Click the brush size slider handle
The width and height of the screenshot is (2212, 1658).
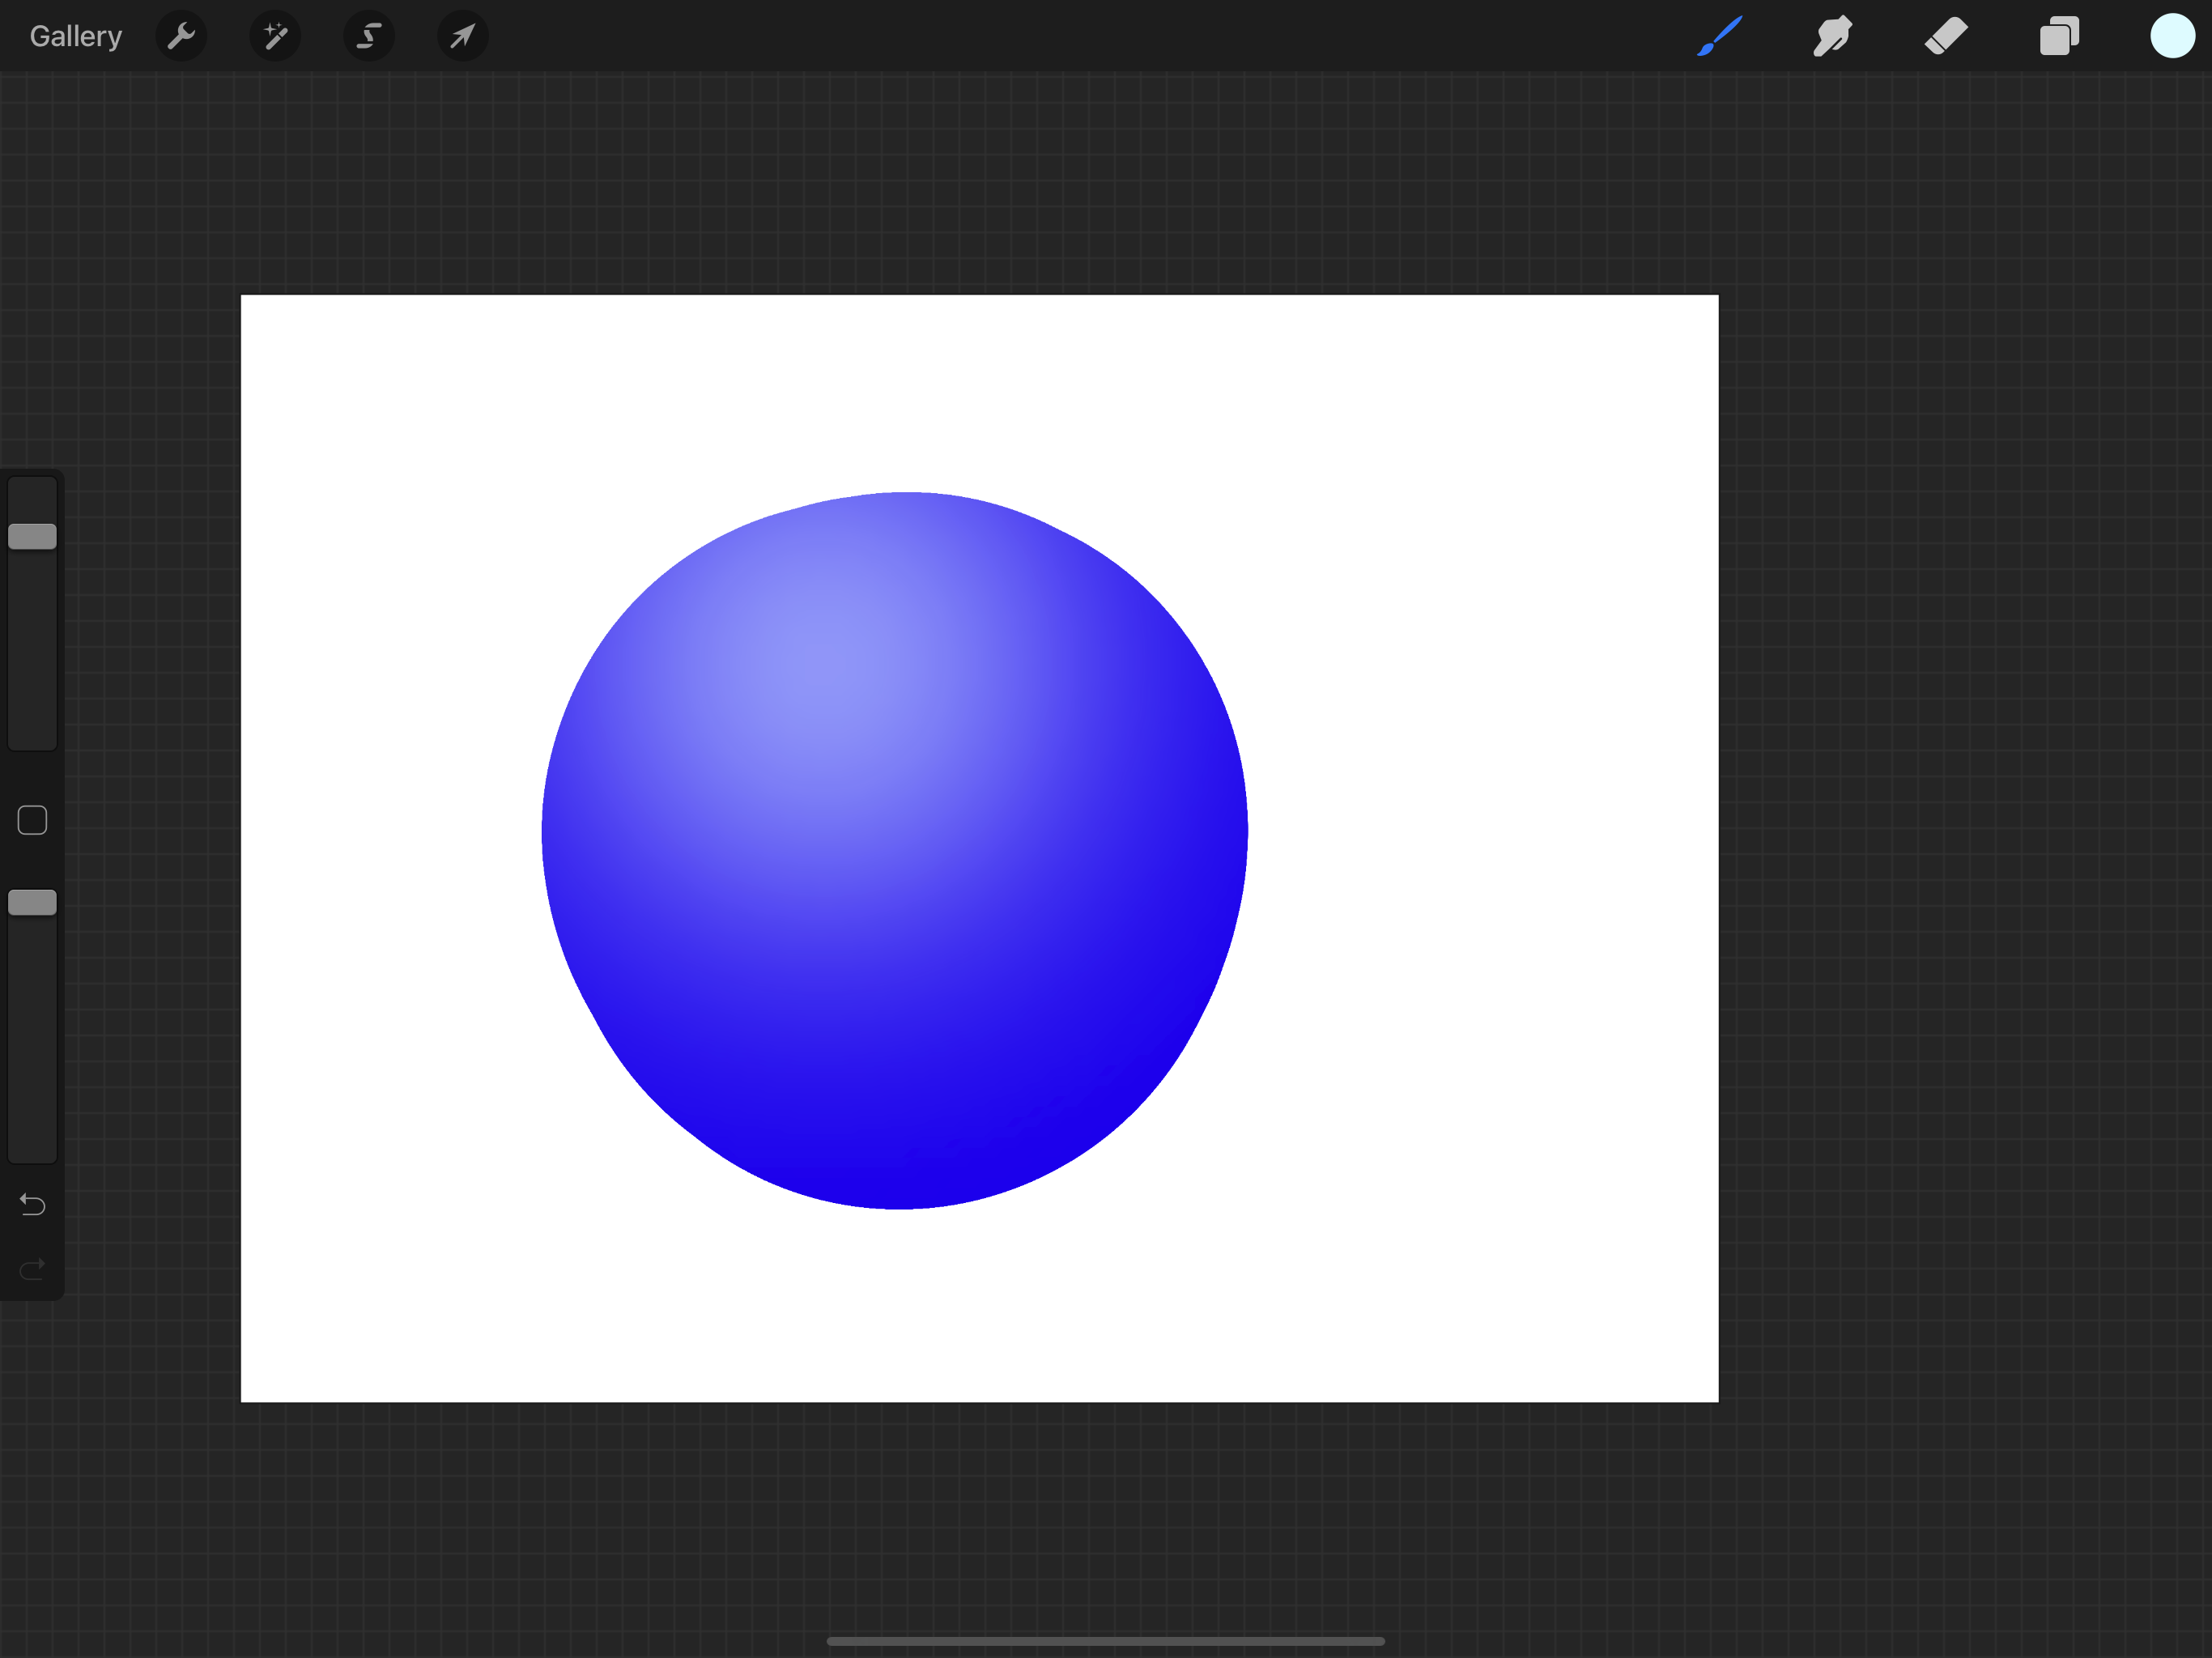pos(32,537)
